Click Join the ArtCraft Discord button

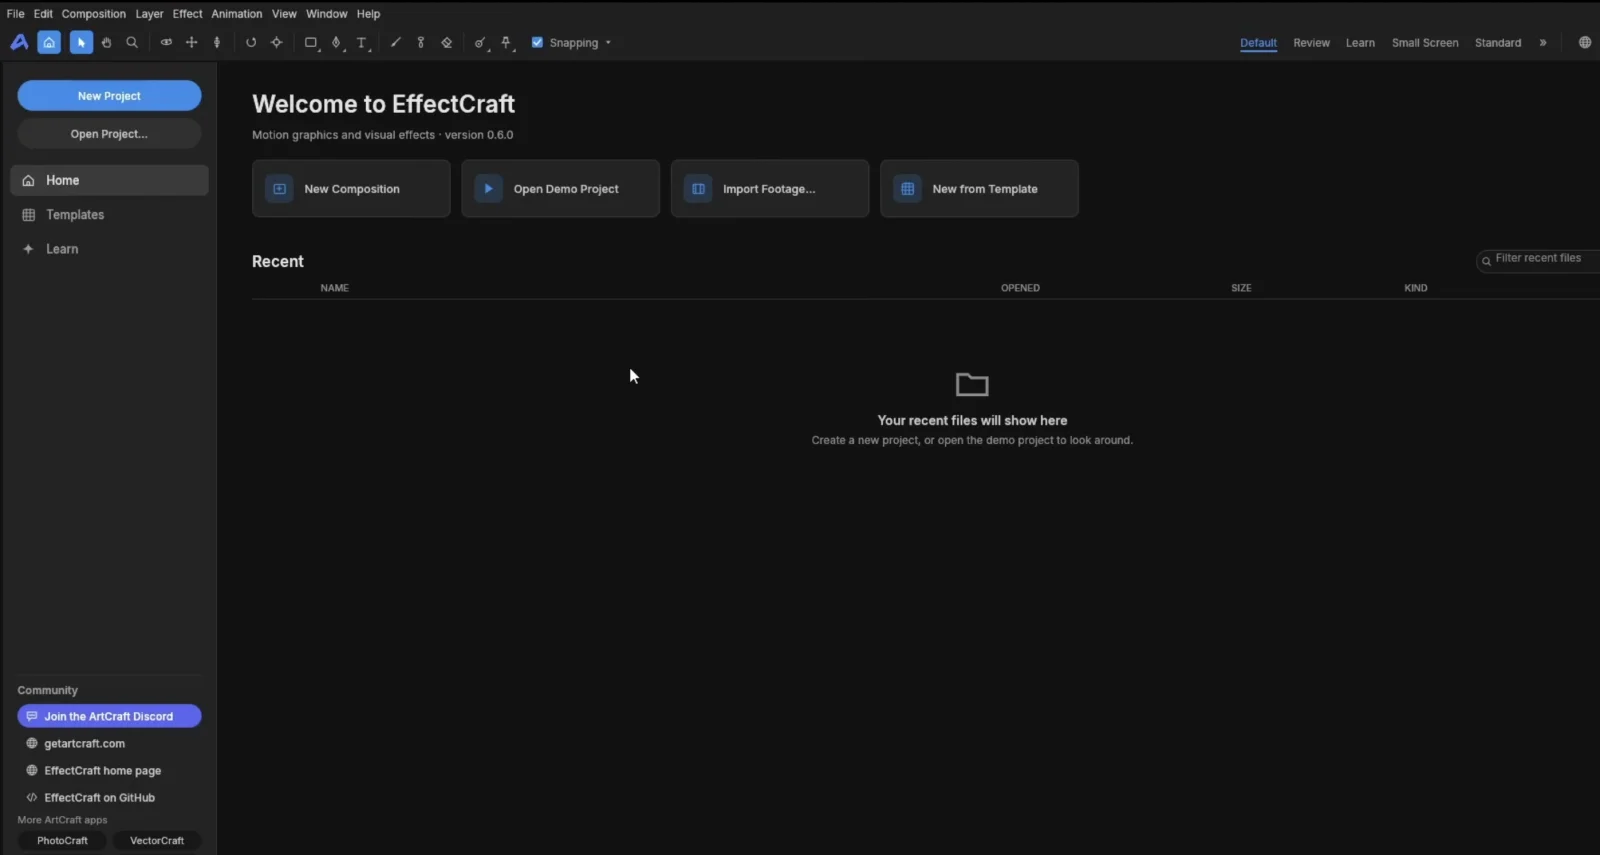(x=109, y=716)
